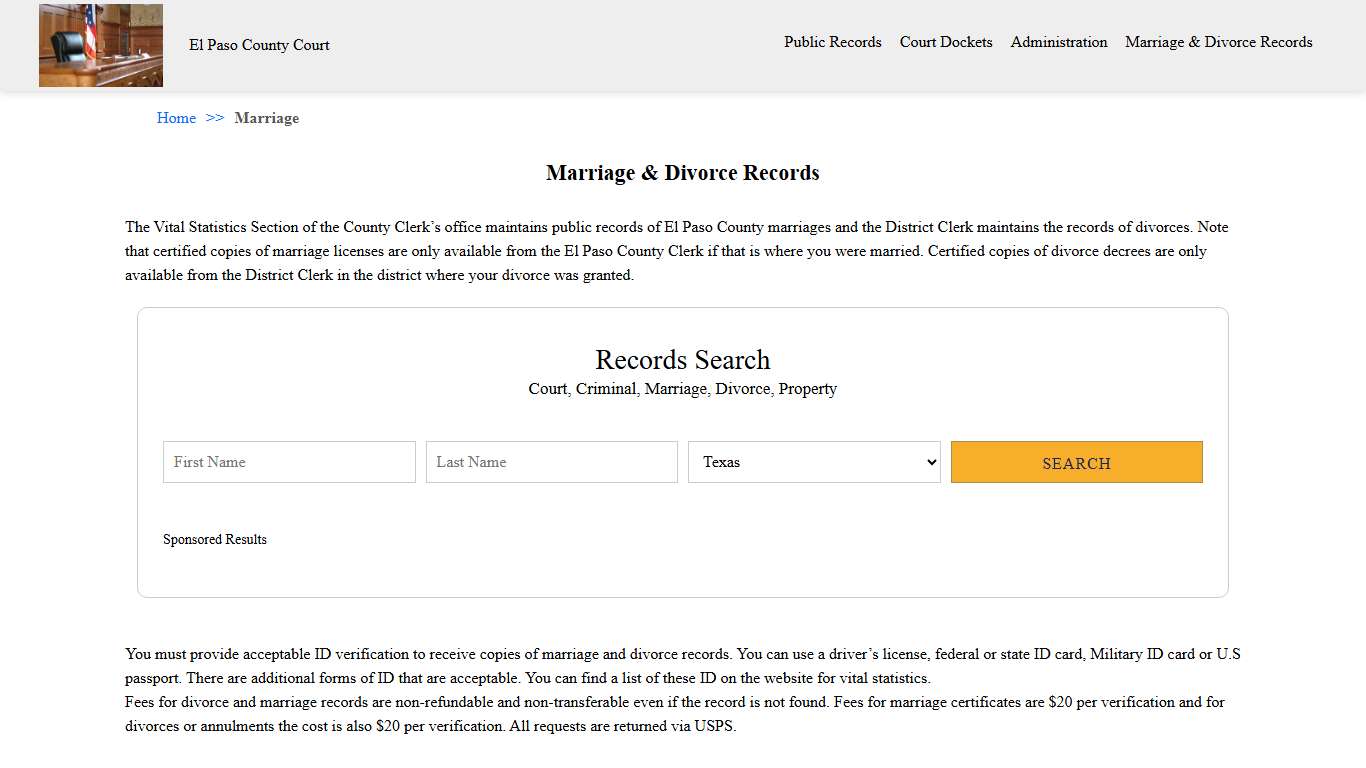1366x768 pixels.
Task: Click inside the Last Name field
Action: click(551, 462)
